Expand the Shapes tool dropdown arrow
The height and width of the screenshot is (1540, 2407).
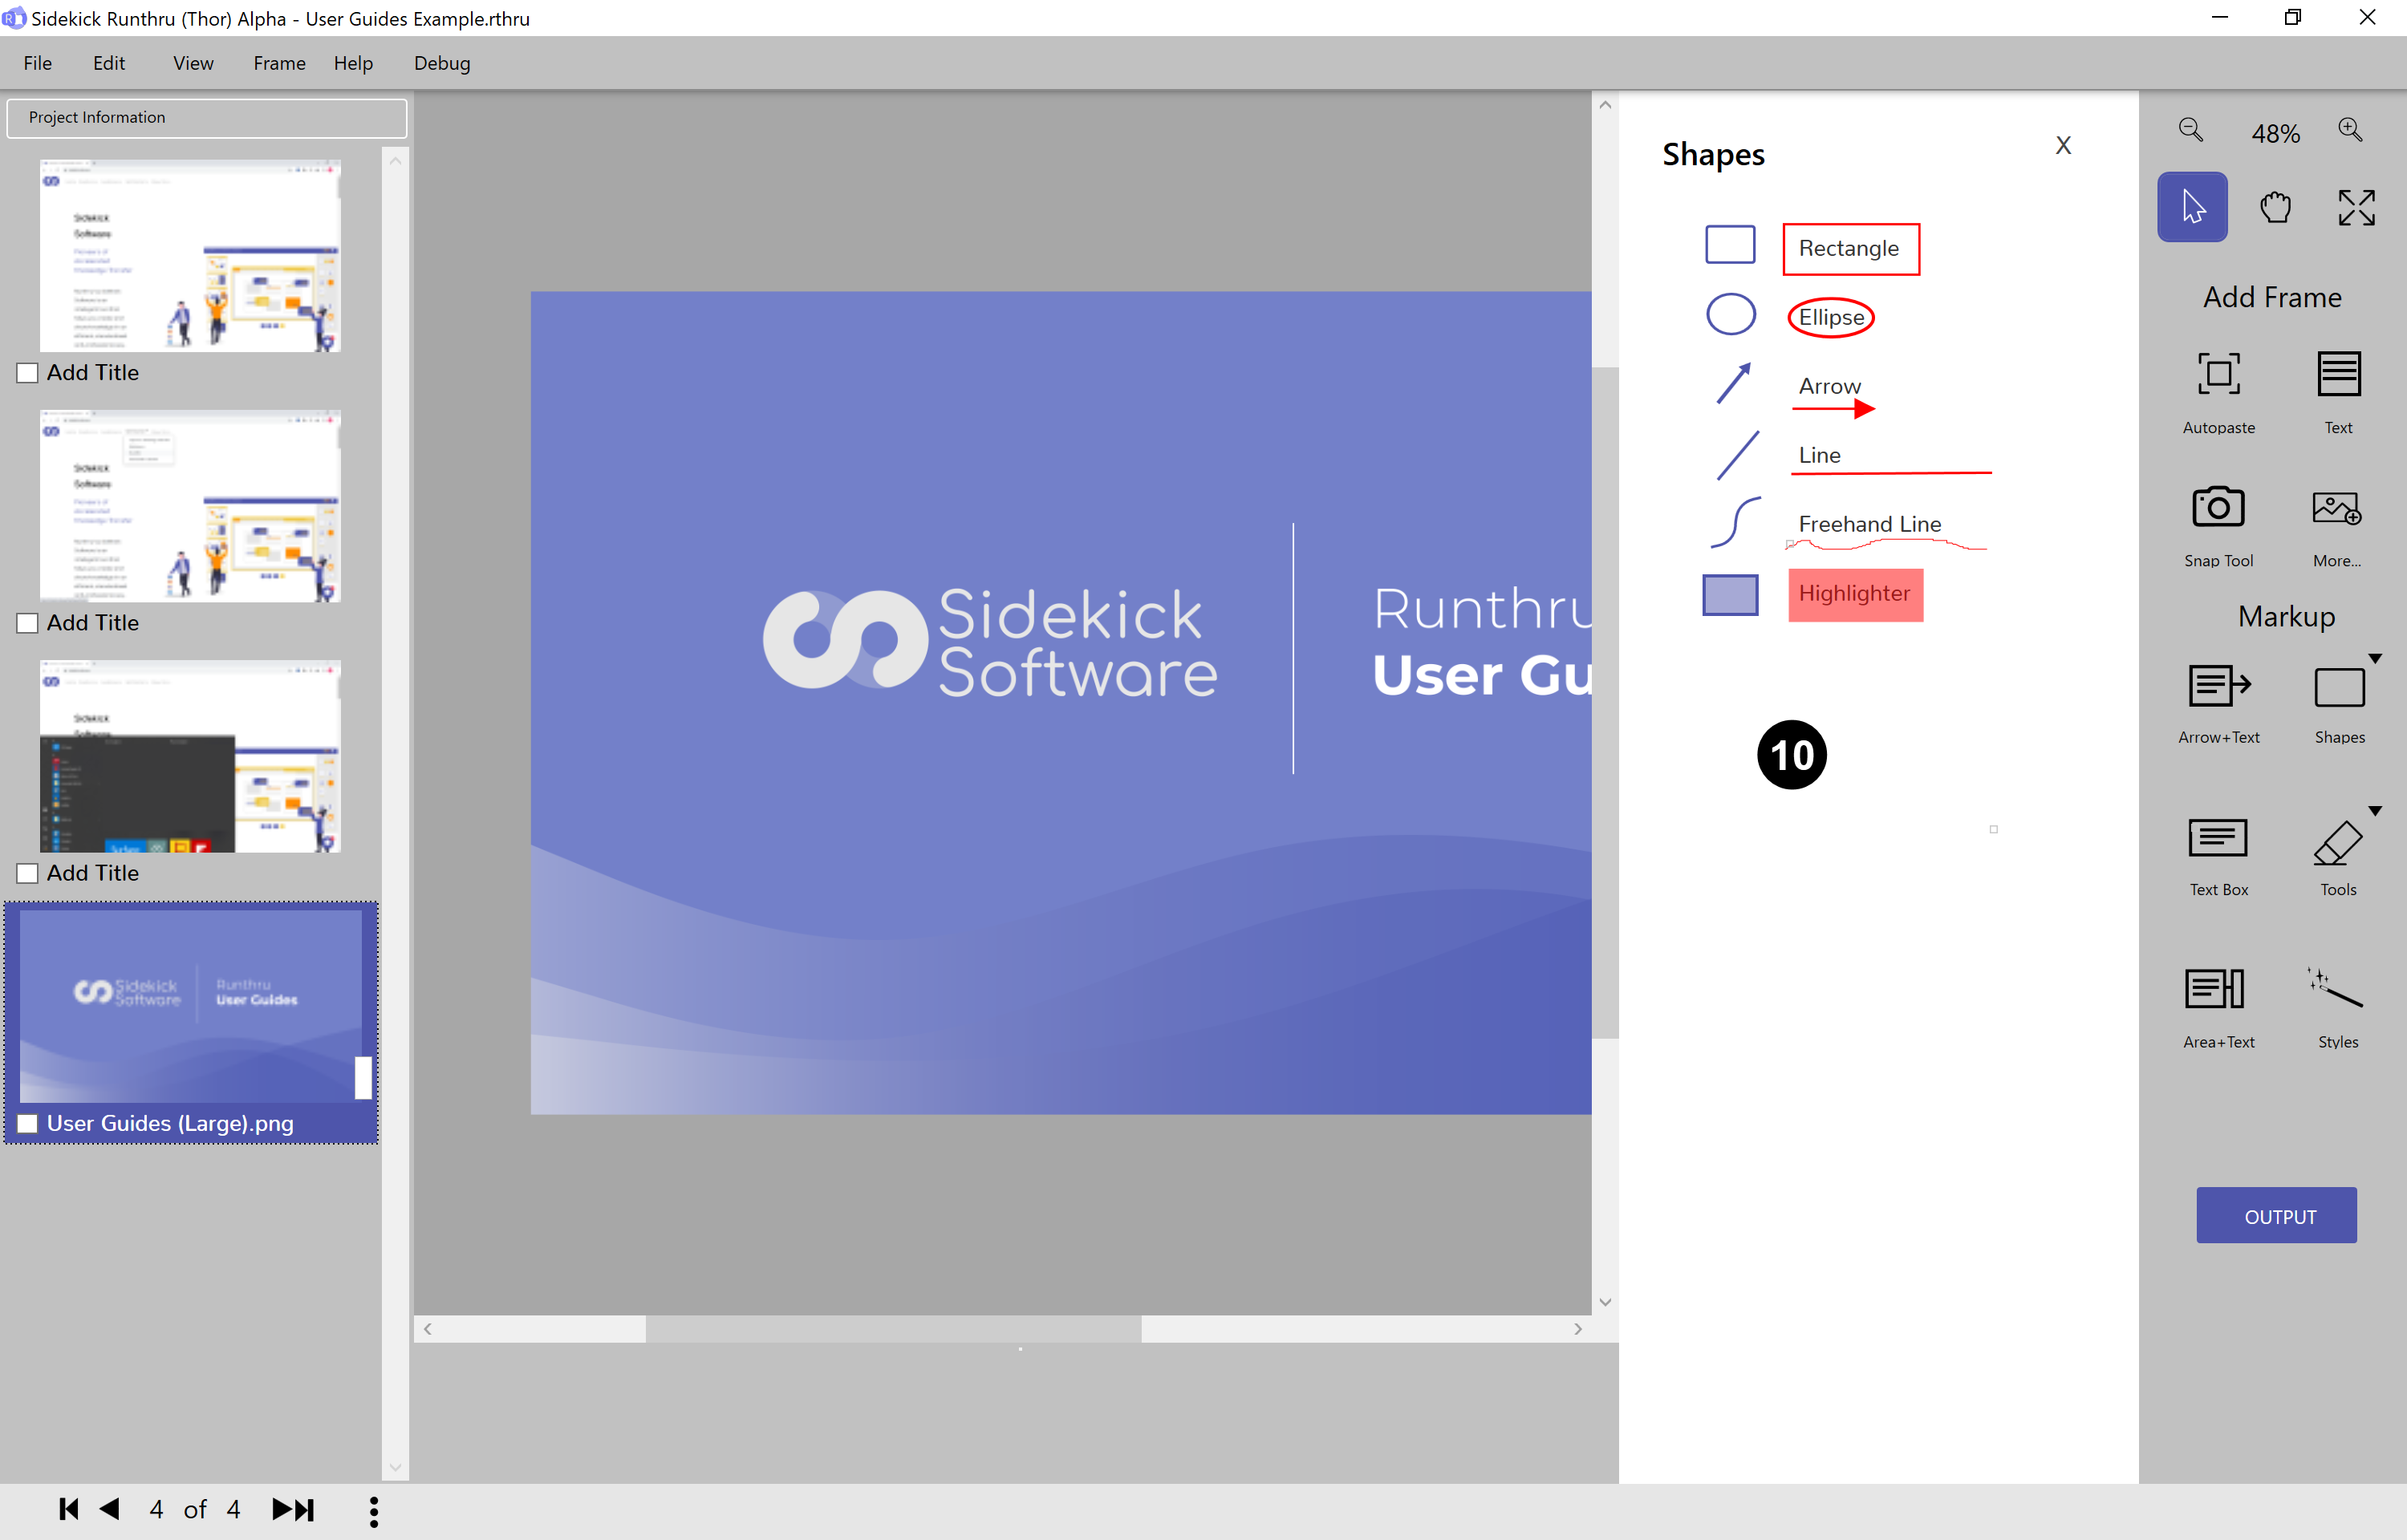(x=2375, y=659)
